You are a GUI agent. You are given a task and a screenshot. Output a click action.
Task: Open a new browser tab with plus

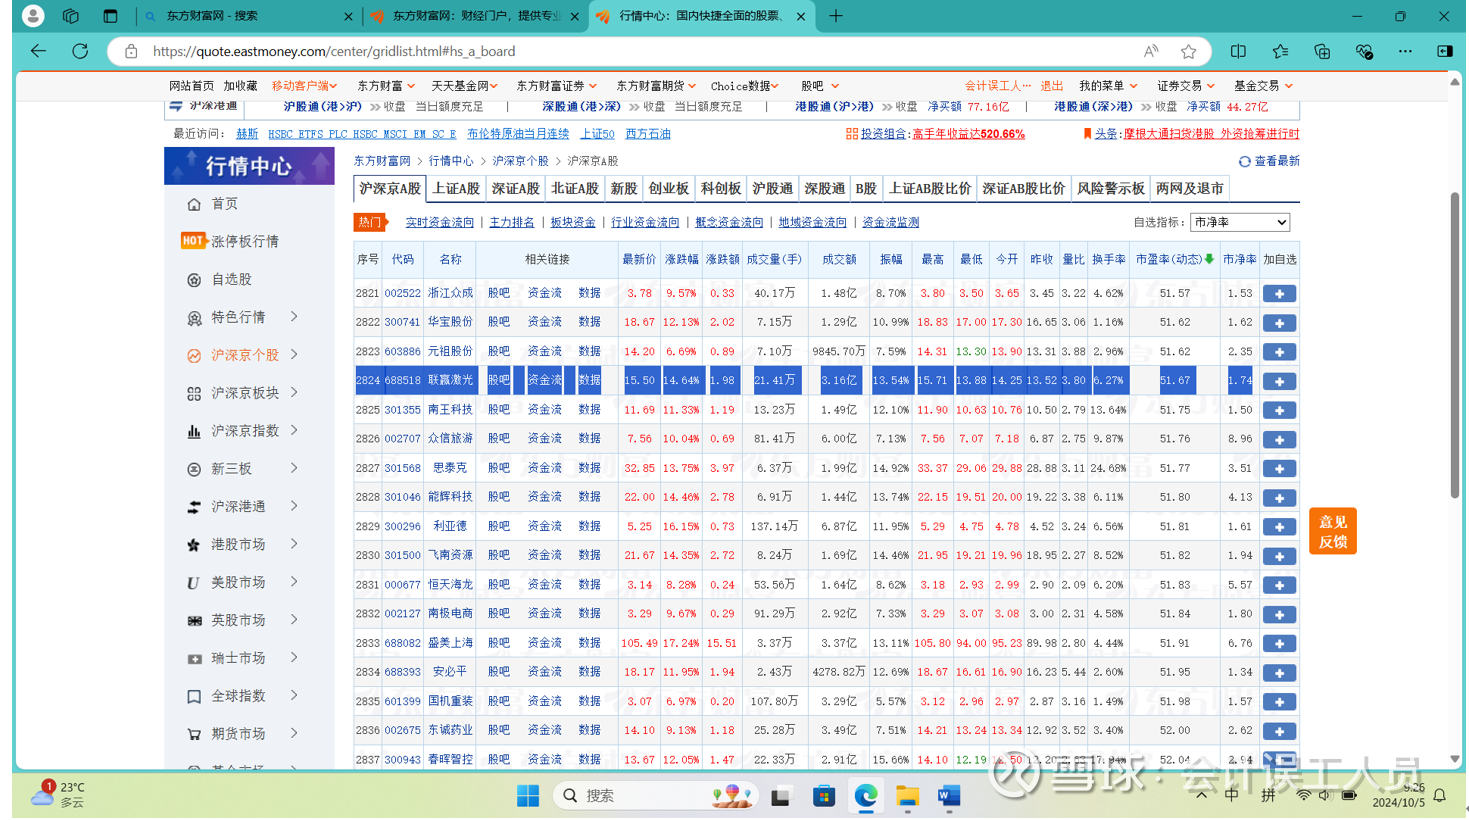(836, 16)
